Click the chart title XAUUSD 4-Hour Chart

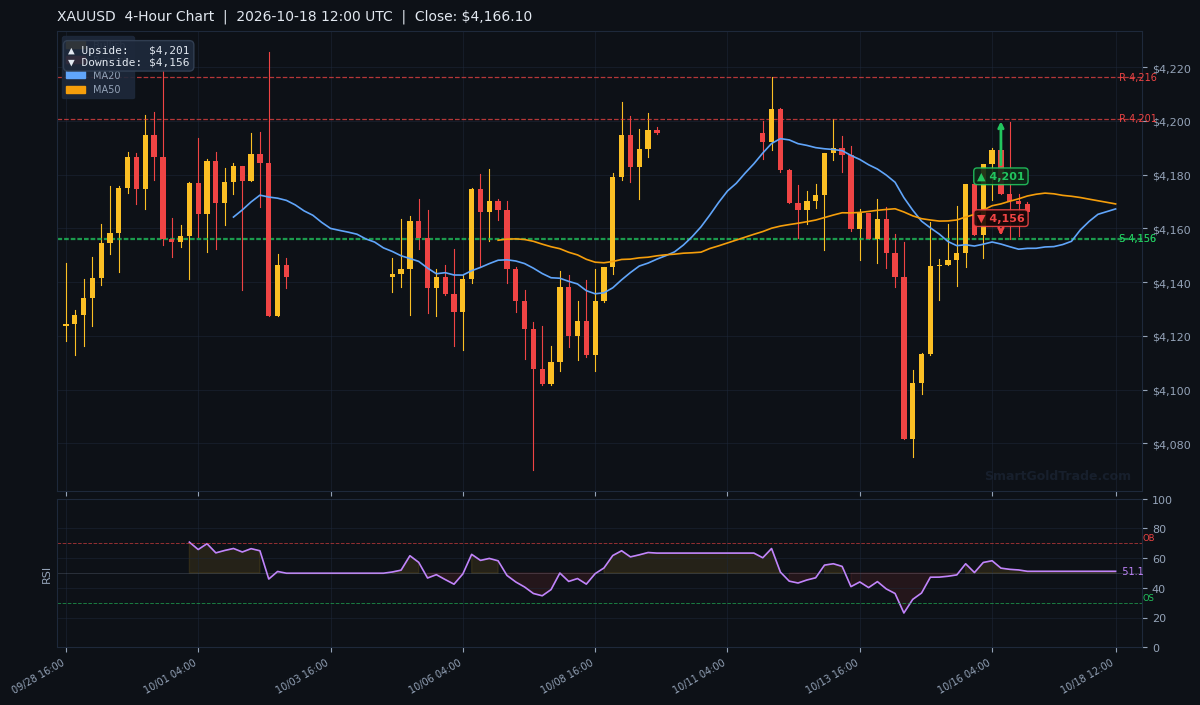pyautogui.click(x=135, y=17)
